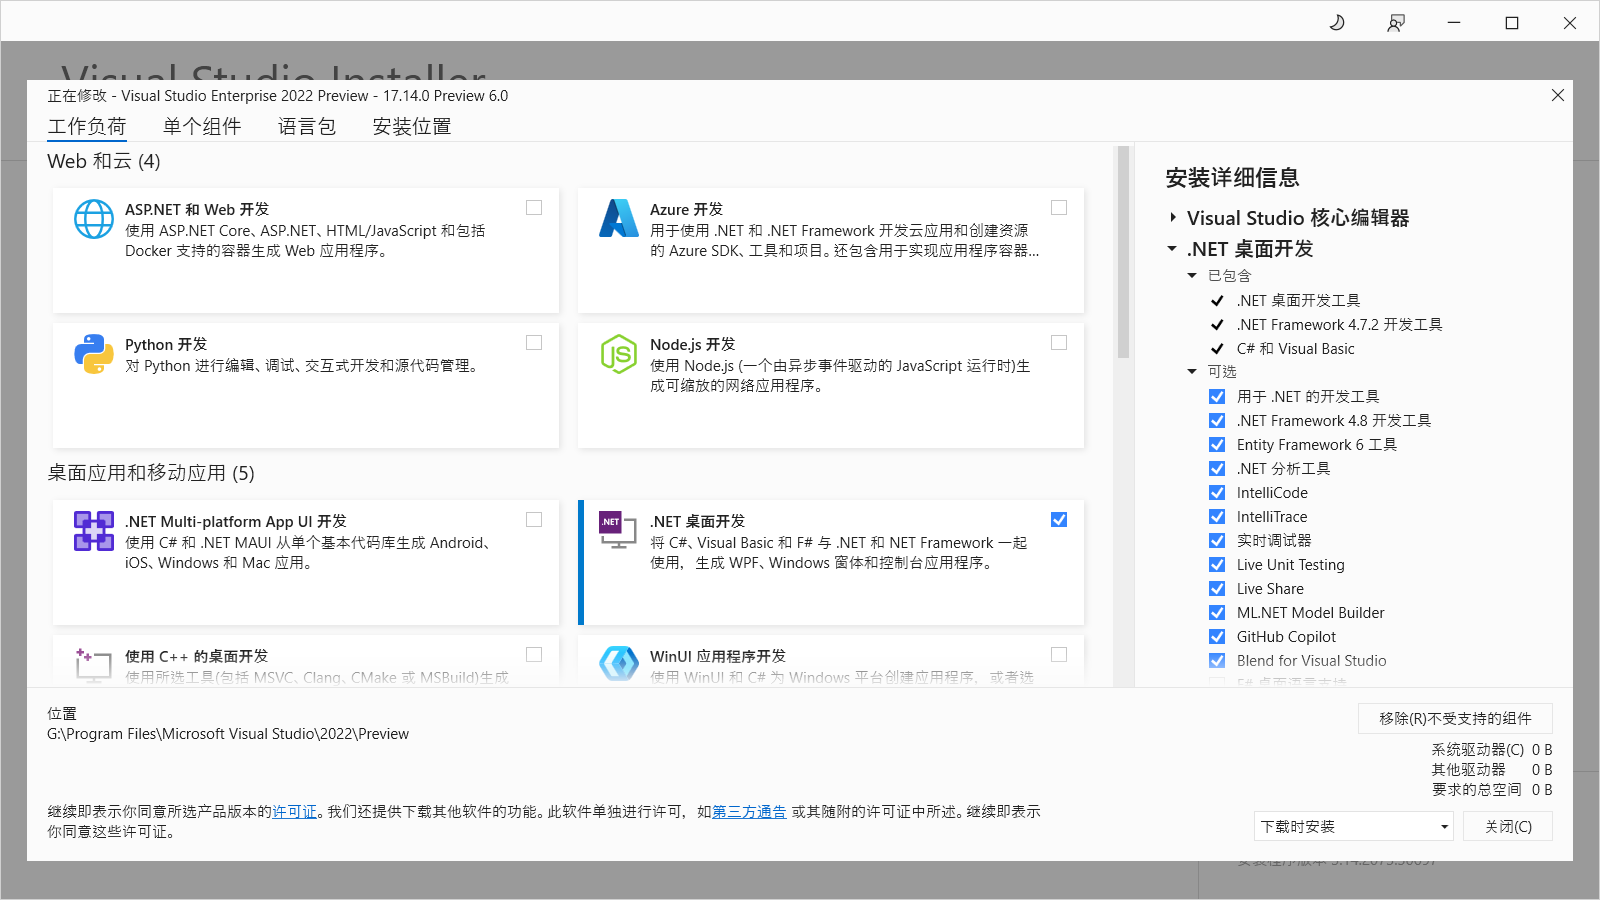Check the Node.js development workload
The height and width of the screenshot is (900, 1600).
1059,343
